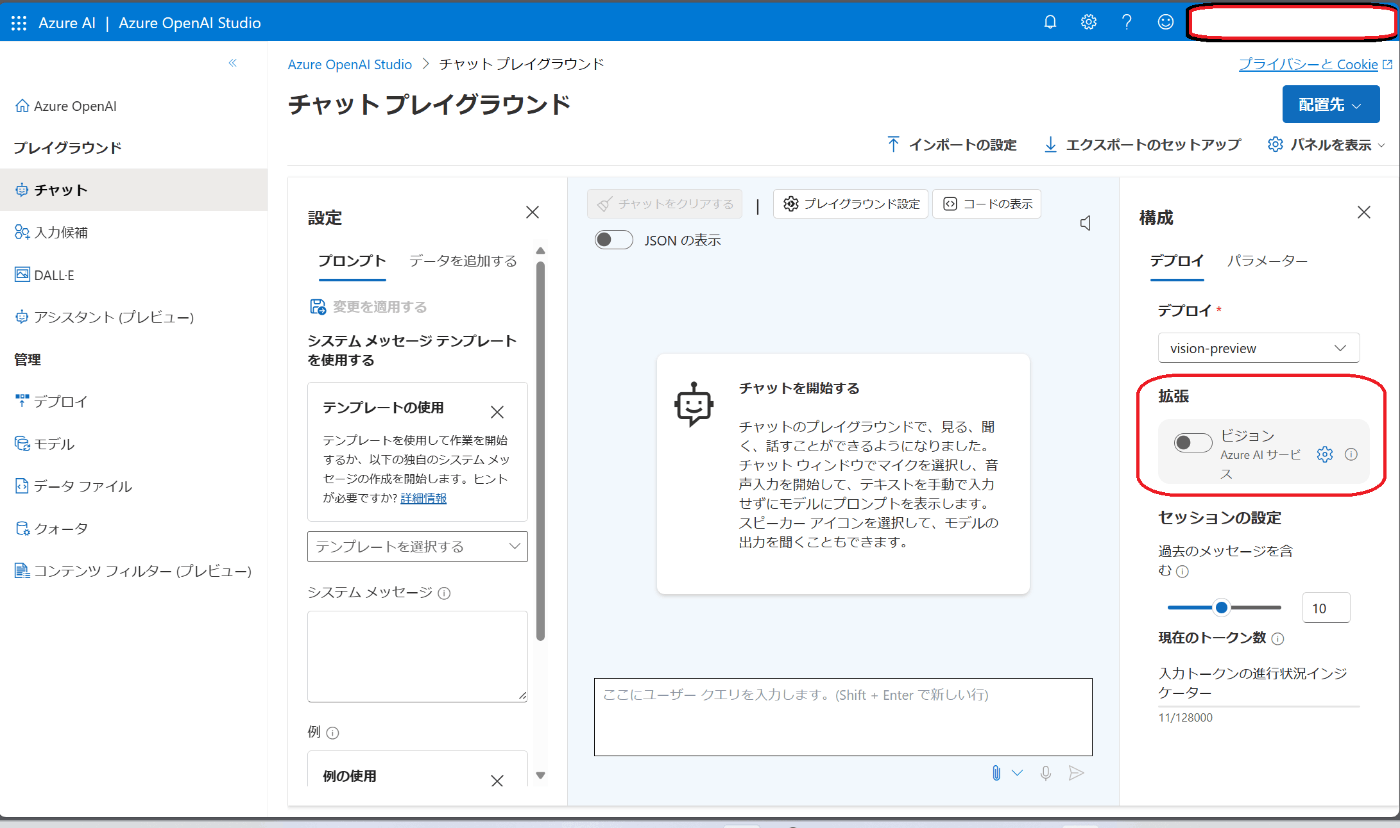Open the デプロイ vision-preview dropdown
The width and height of the screenshot is (1400, 828).
coord(1258,348)
